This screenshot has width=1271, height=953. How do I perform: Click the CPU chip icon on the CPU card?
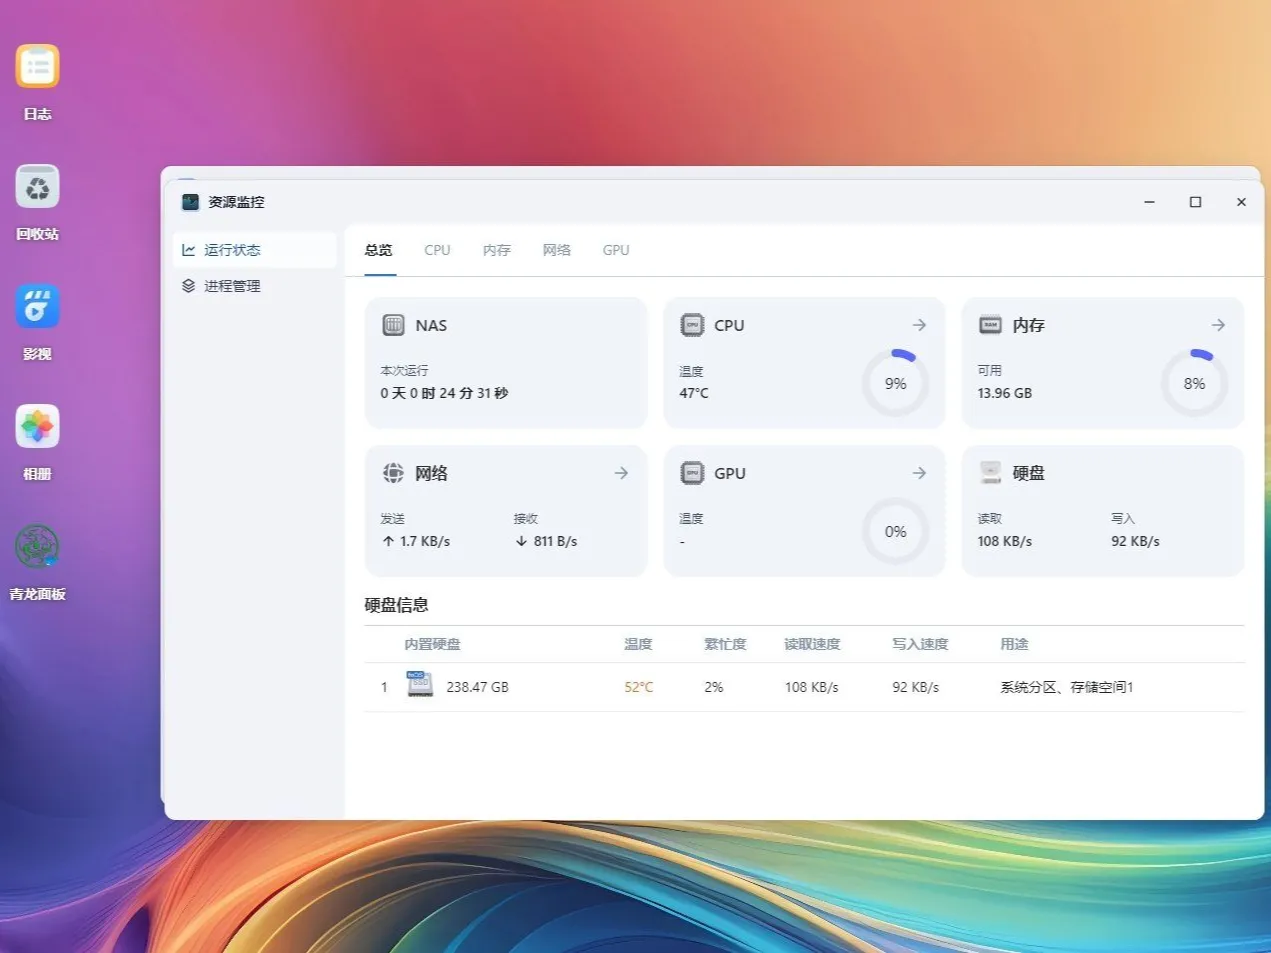[x=692, y=324]
